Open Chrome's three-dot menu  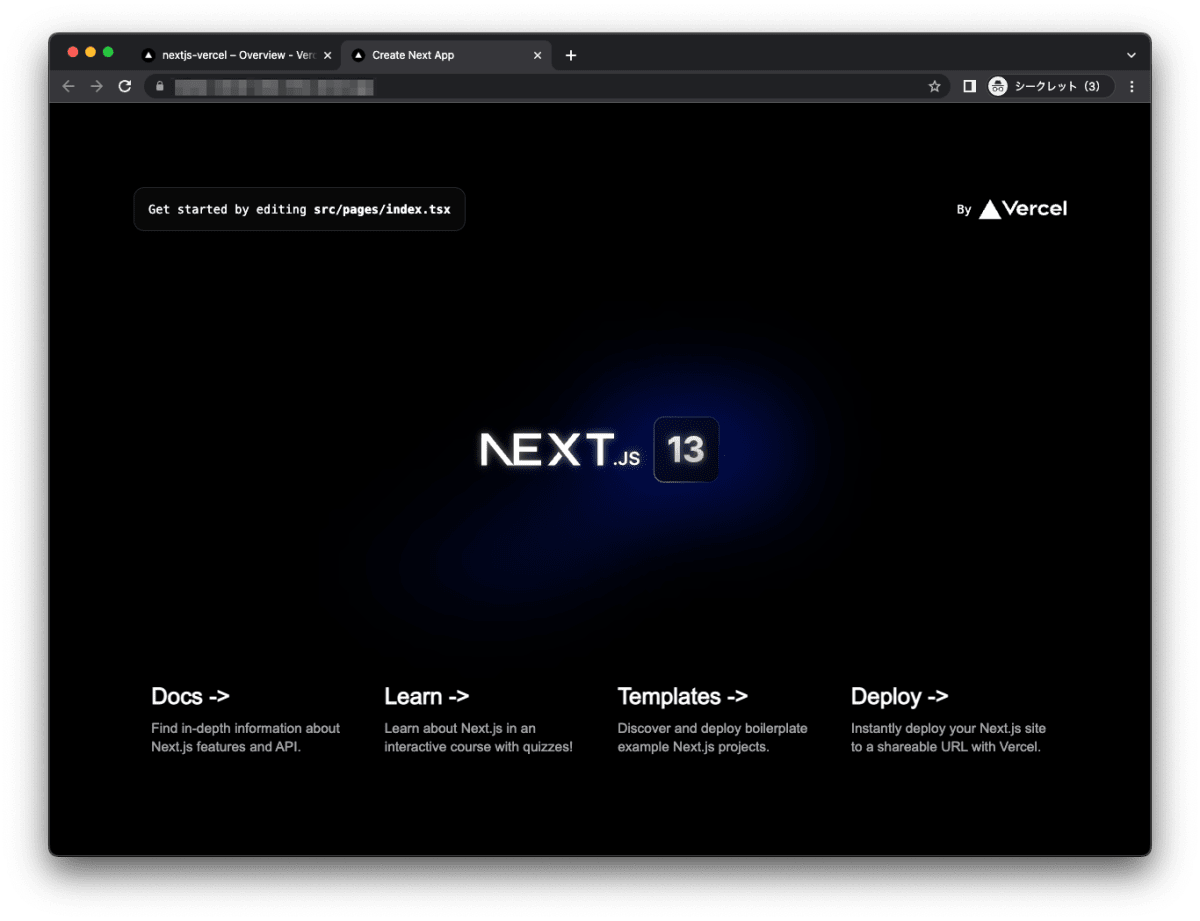(x=1131, y=86)
